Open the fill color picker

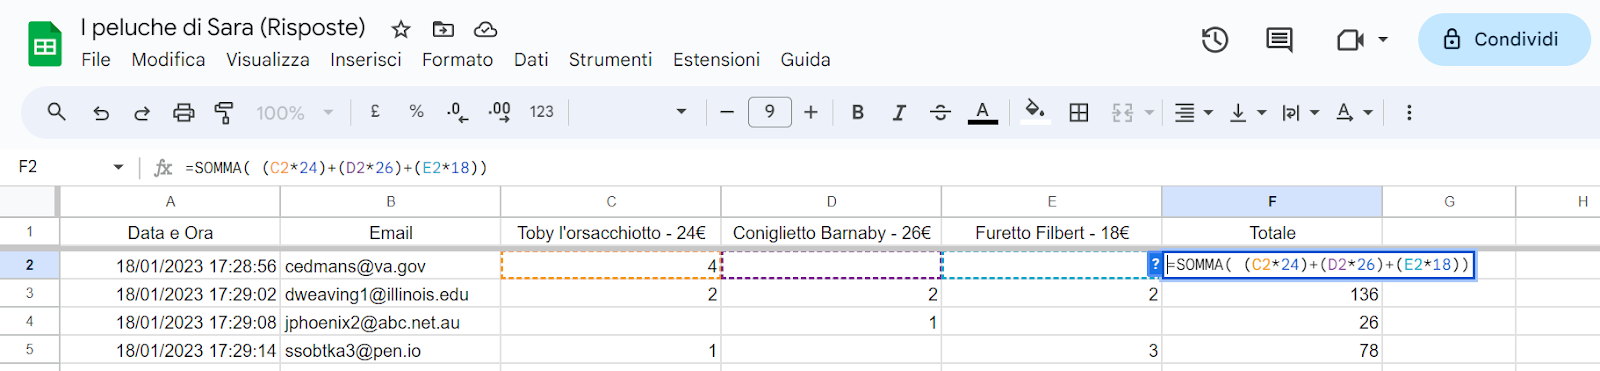1035,112
